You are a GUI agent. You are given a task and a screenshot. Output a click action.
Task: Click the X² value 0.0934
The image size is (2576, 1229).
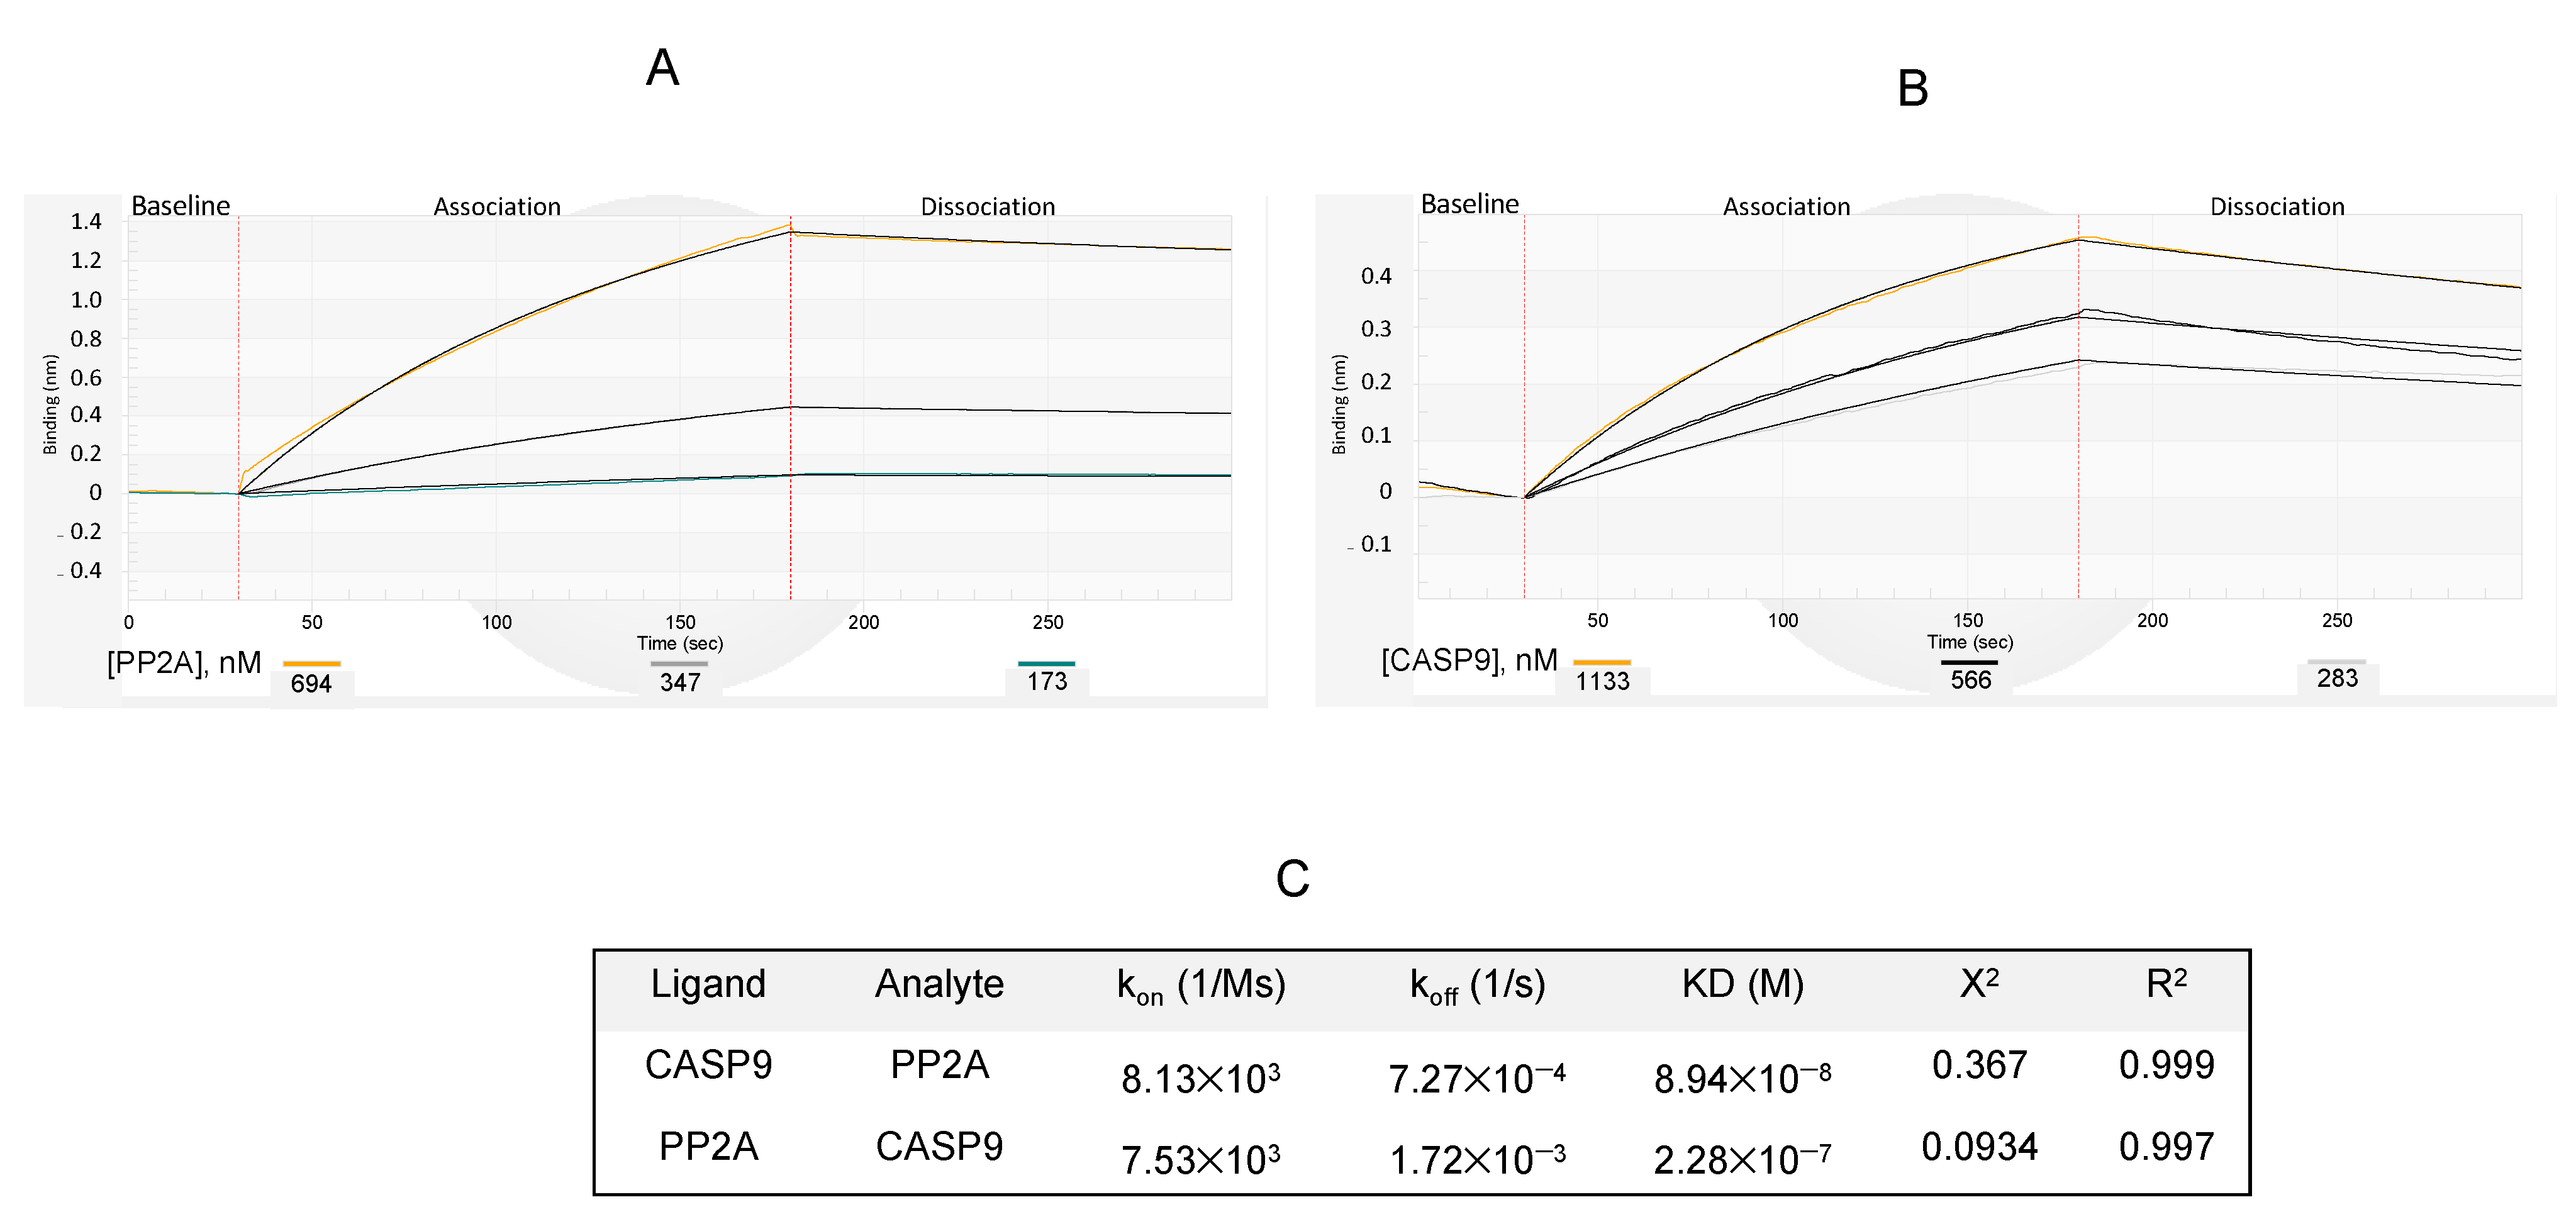pyautogui.click(x=1979, y=1147)
